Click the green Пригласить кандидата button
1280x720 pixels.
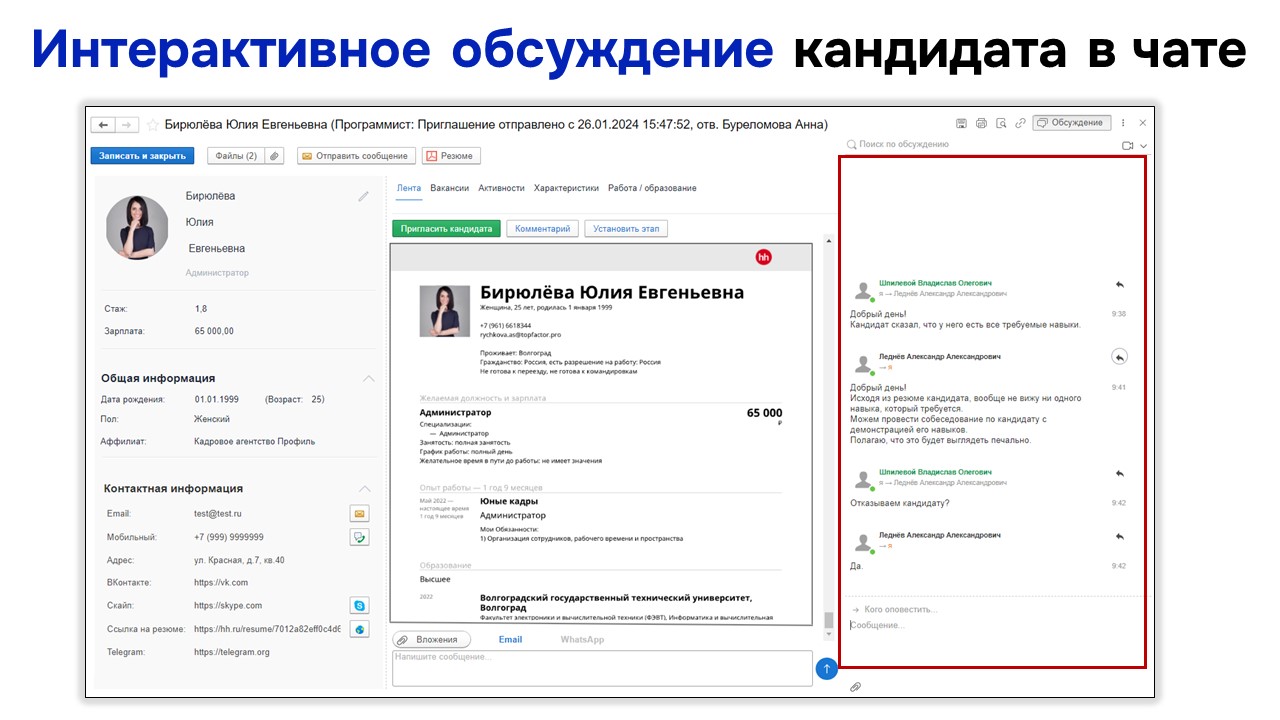(x=445, y=229)
